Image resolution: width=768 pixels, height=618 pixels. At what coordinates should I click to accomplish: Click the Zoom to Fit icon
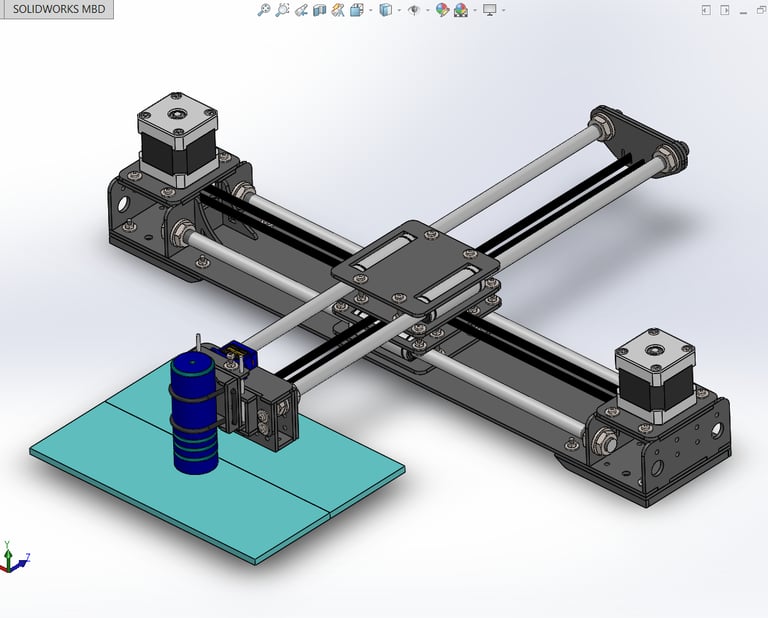[264, 10]
